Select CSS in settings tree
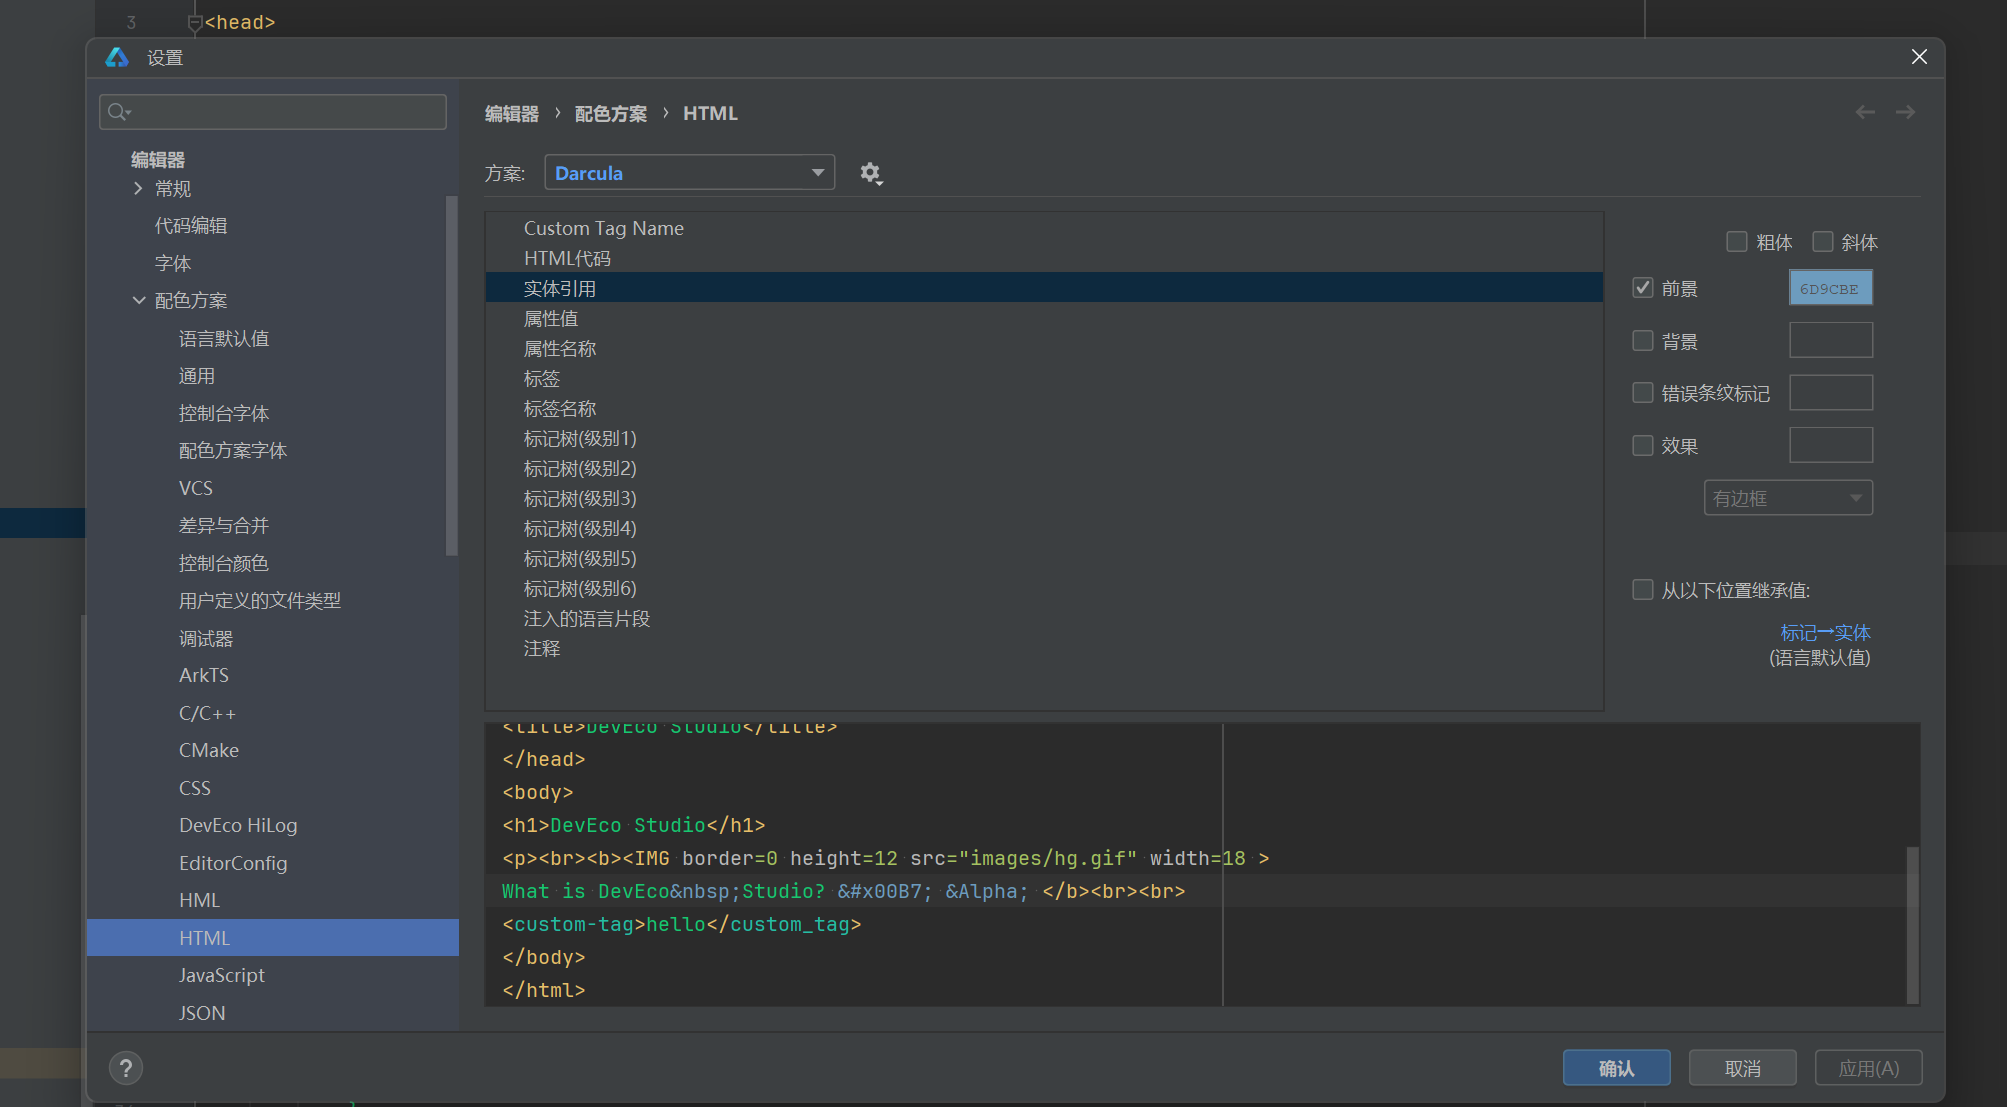Image resolution: width=2007 pixels, height=1107 pixels. (x=195, y=788)
